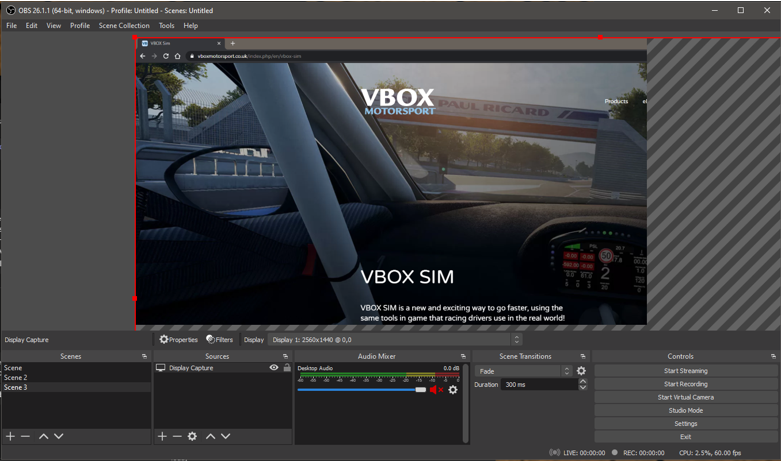Image resolution: width=781 pixels, height=461 pixels.
Task: Click the Audio Mixer vertical scrollbar
Action: coord(465,403)
